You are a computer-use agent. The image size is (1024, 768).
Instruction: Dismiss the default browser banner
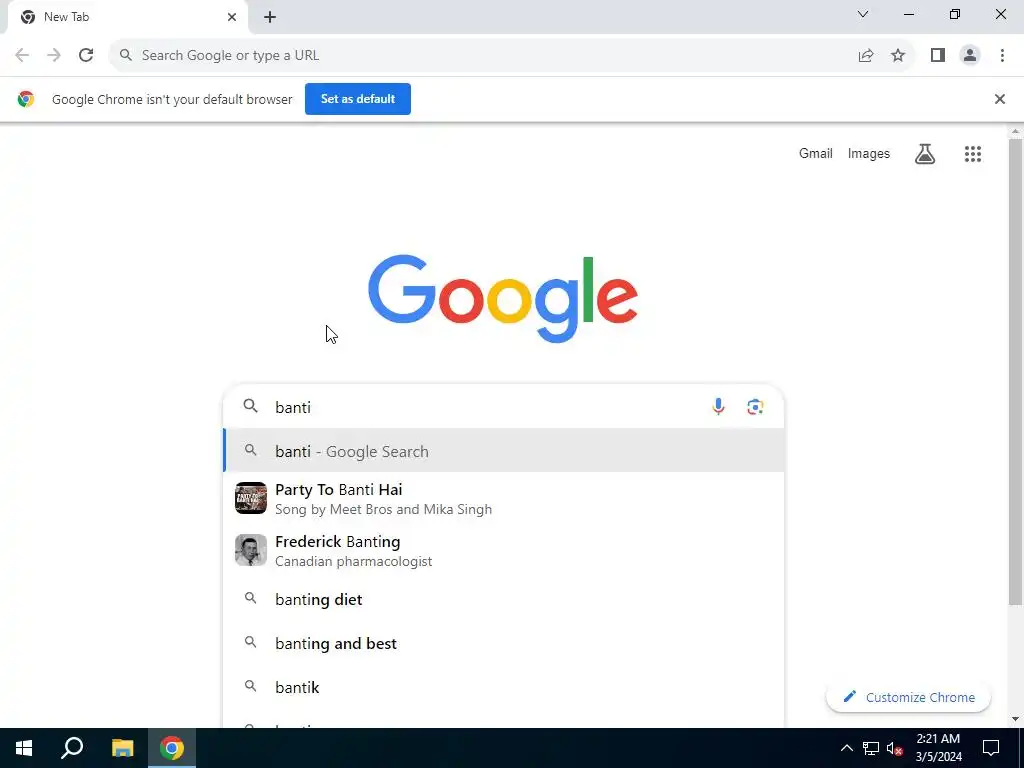pos(1000,99)
